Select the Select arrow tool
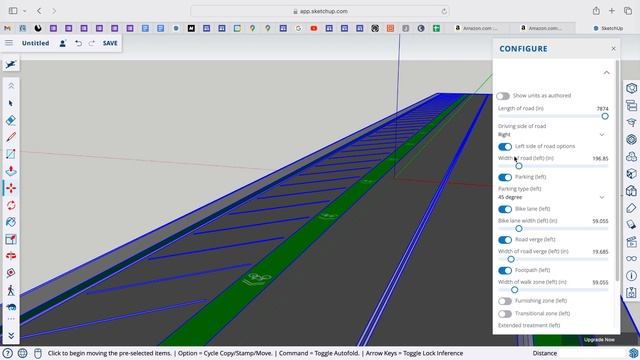 [x=11, y=103]
